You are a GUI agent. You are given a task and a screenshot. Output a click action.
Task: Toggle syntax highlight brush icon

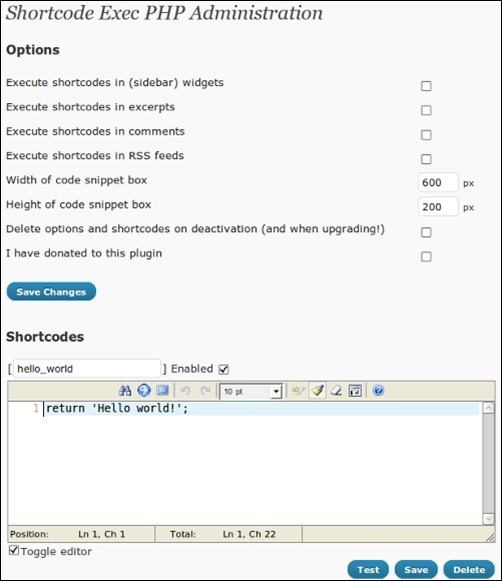coord(318,391)
